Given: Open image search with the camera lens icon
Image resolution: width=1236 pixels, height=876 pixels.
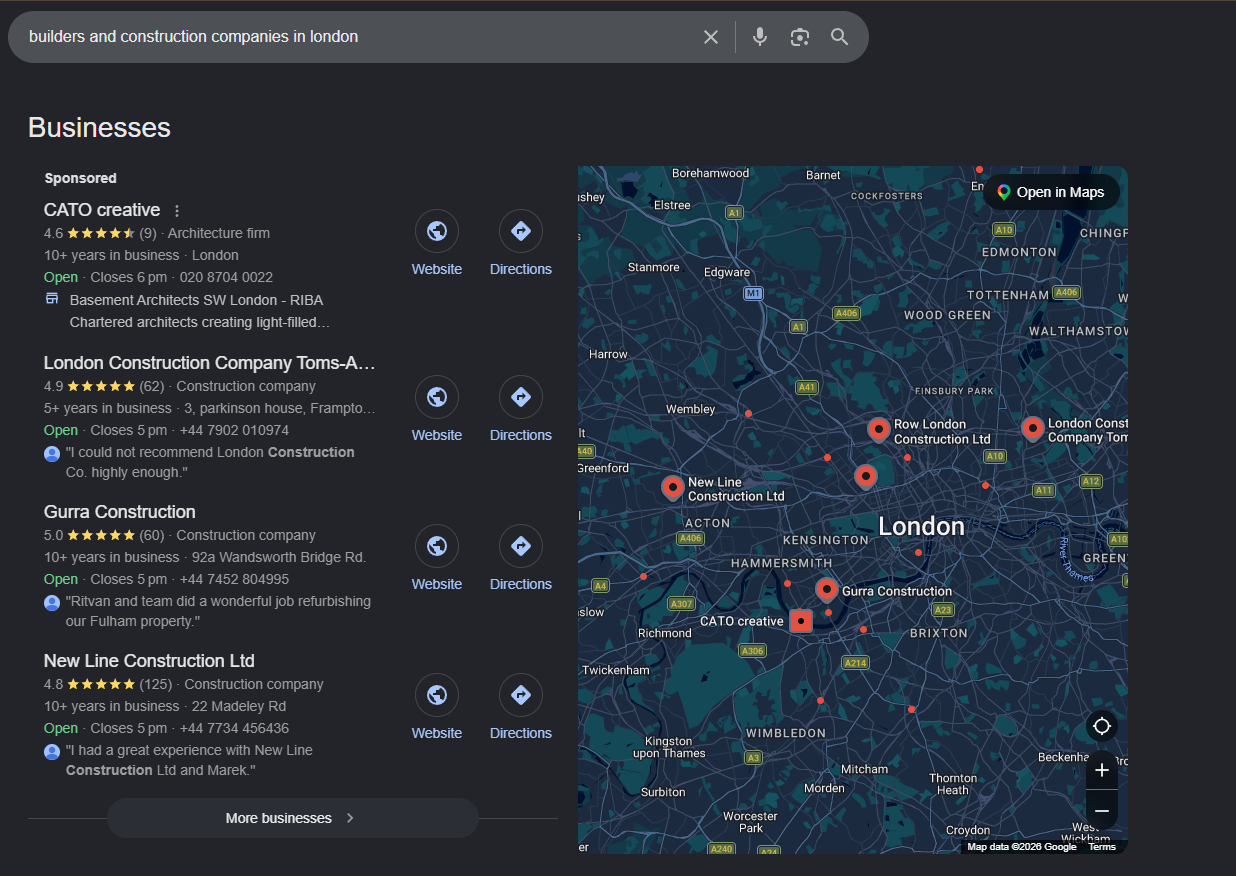Looking at the screenshot, I should tap(799, 37).
